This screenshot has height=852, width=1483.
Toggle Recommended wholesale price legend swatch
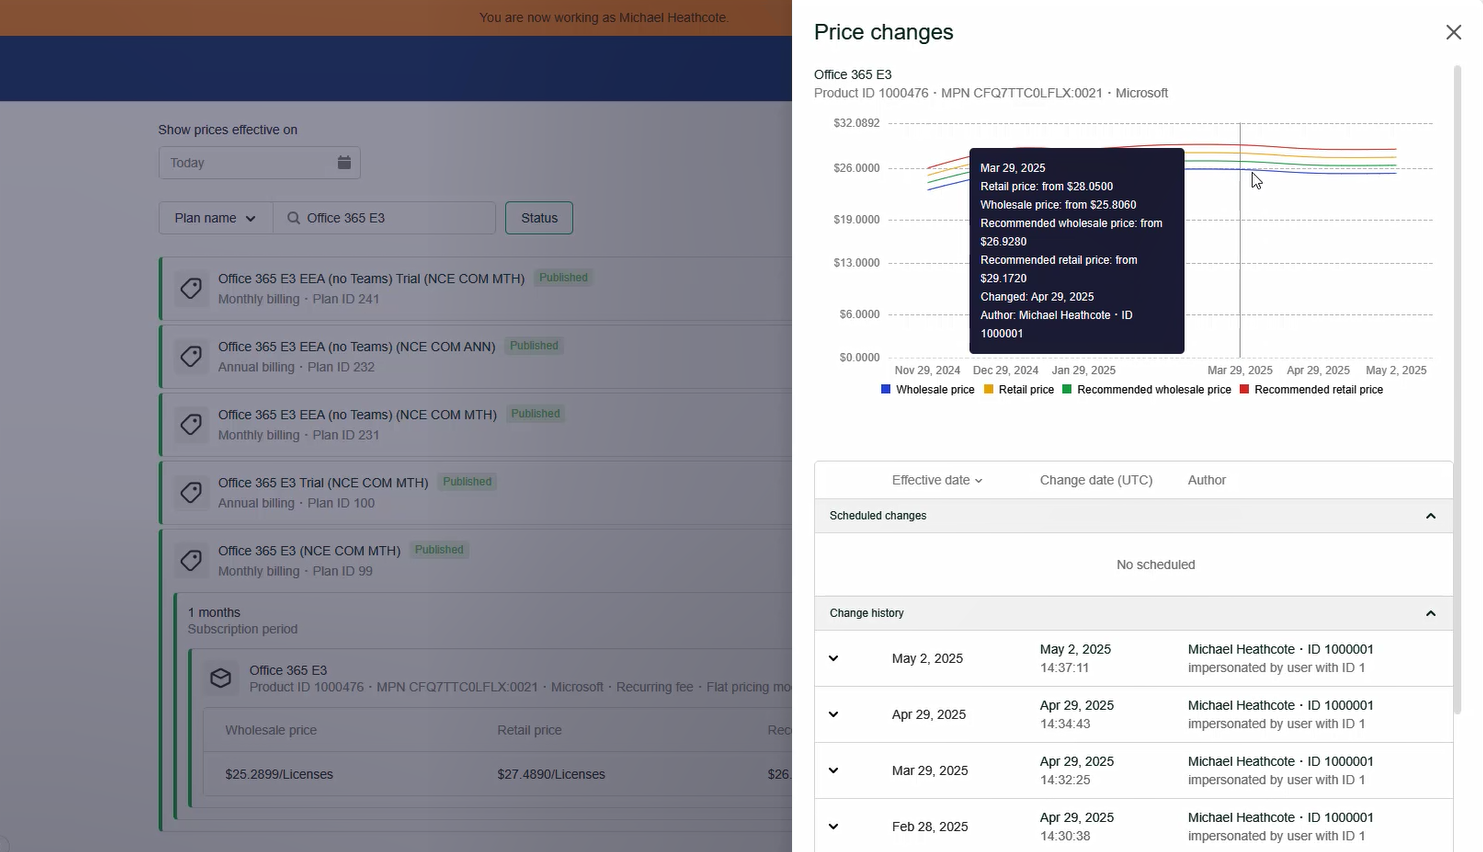point(1067,389)
